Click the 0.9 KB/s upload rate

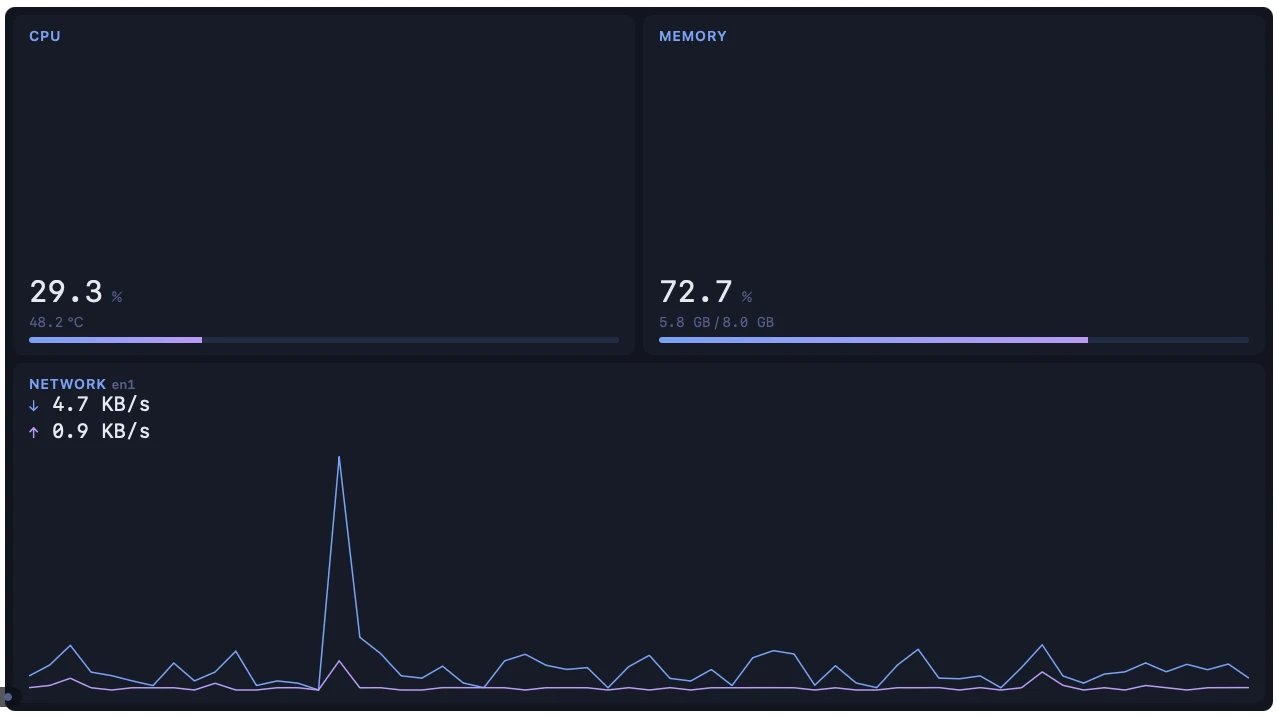coord(101,431)
